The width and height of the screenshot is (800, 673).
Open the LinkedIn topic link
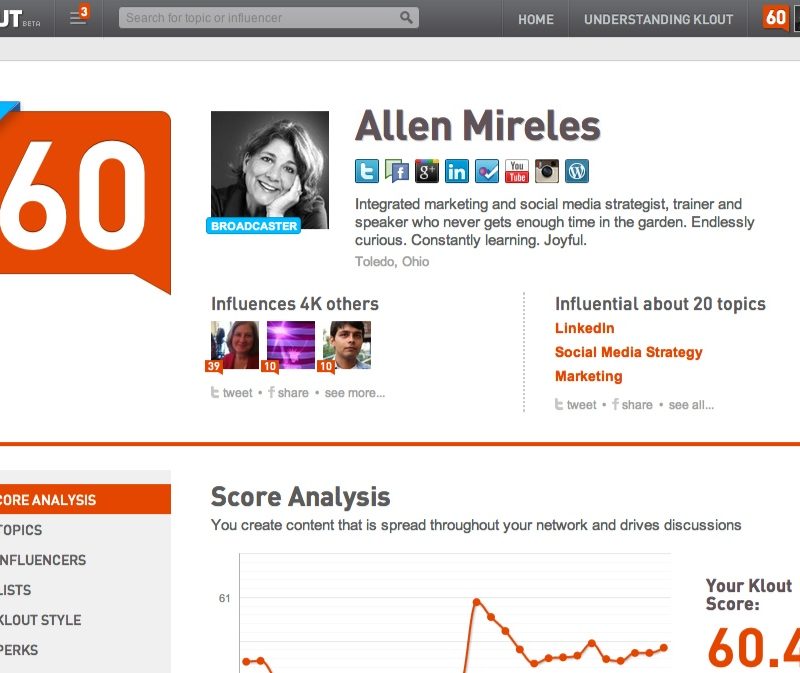click(584, 328)
